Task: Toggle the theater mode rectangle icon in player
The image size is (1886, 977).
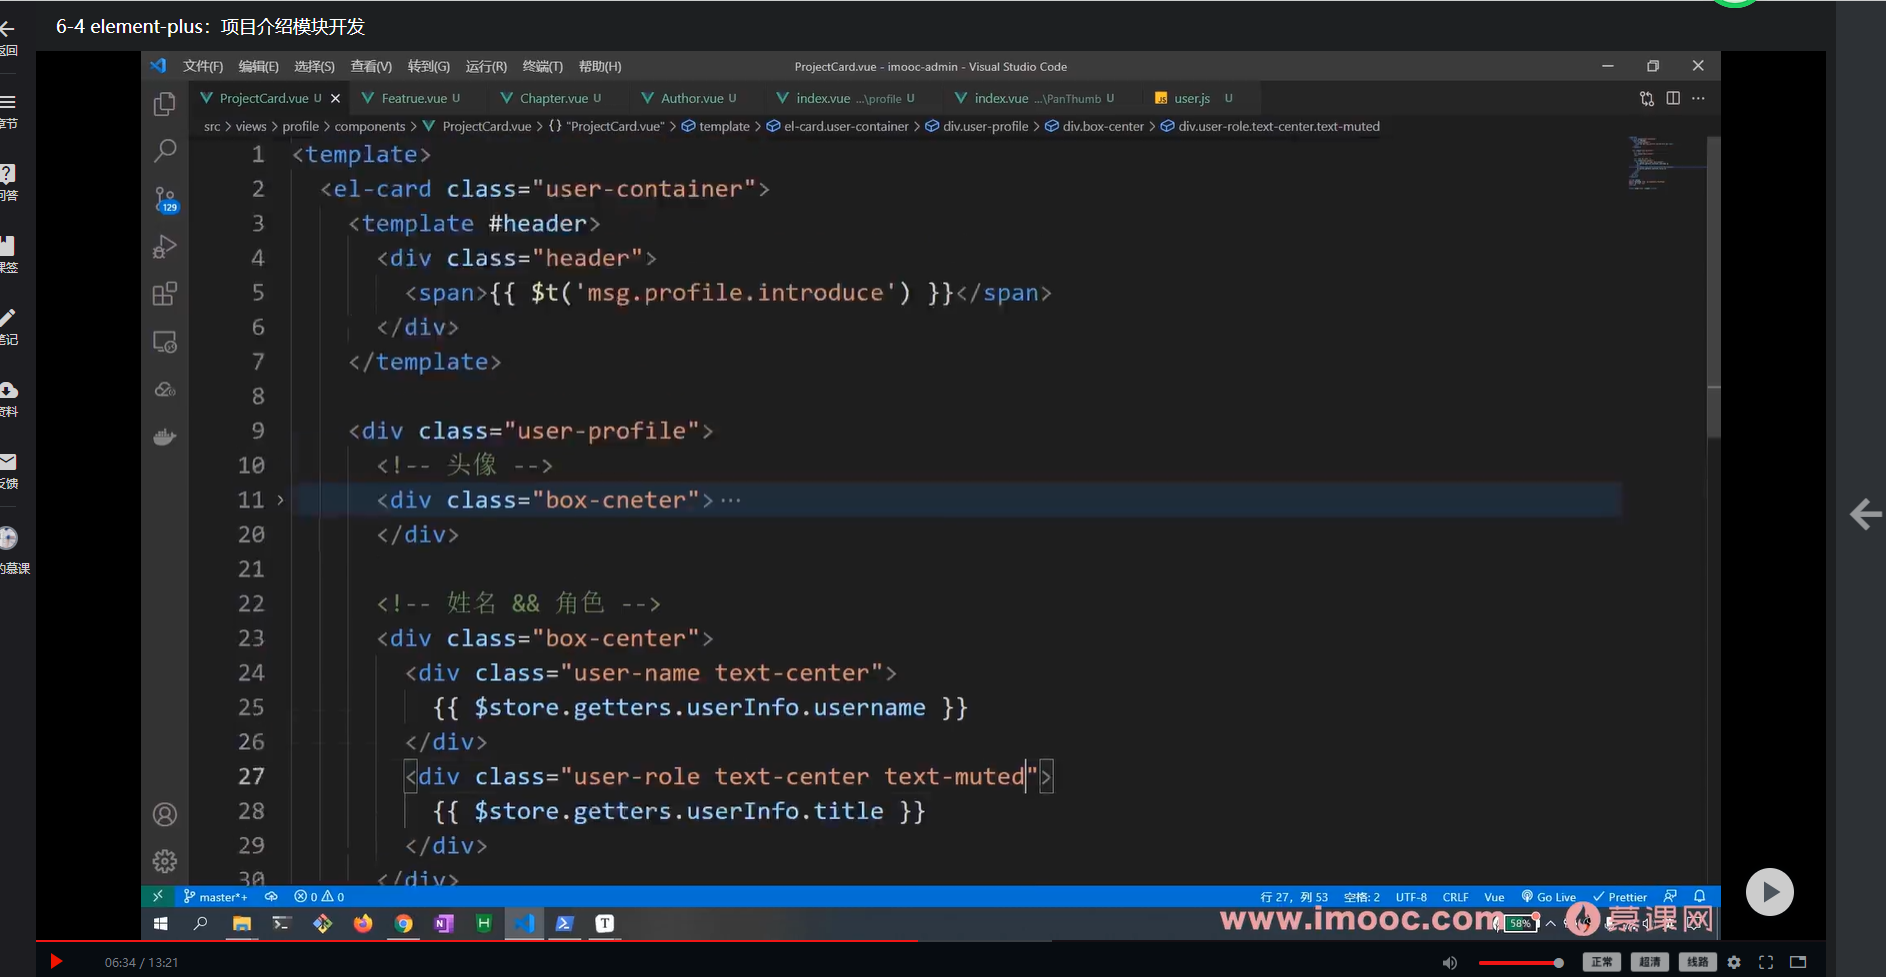Action: click(x=1798, y=962)
